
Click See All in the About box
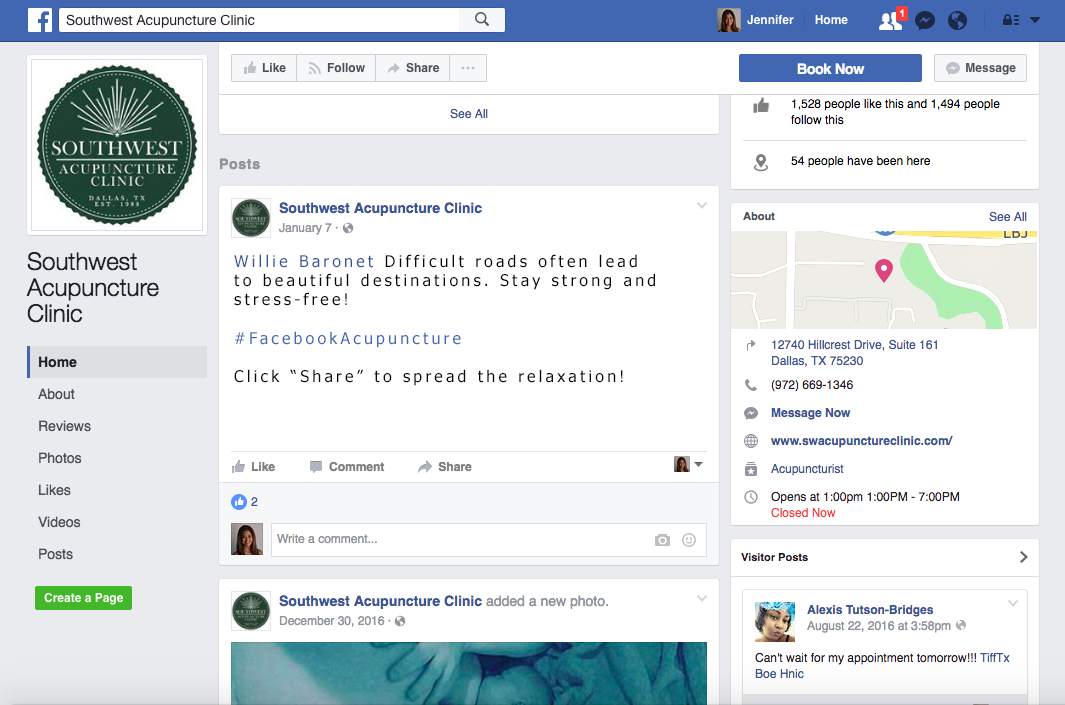[x=1007, y=217]
